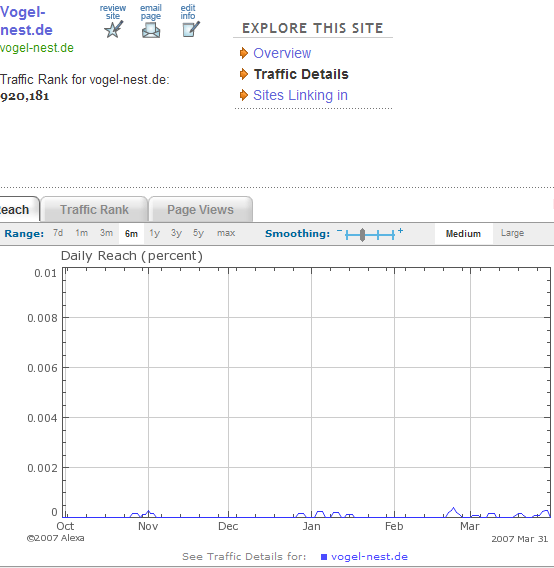Switch to the Traffic Rank tab
554x568 pixels.
click(x=94, y=209)
